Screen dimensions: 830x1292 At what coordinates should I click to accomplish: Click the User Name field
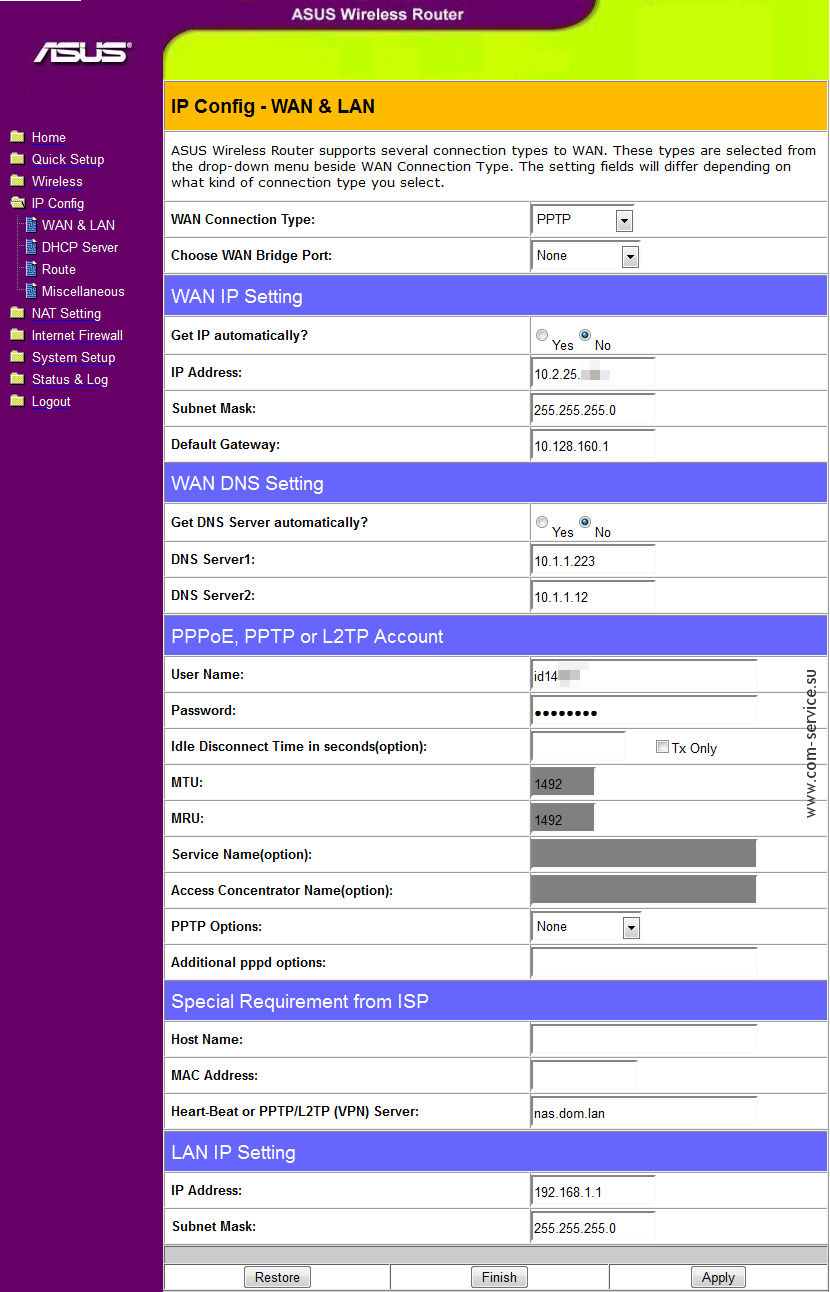(x=644, y=675)
